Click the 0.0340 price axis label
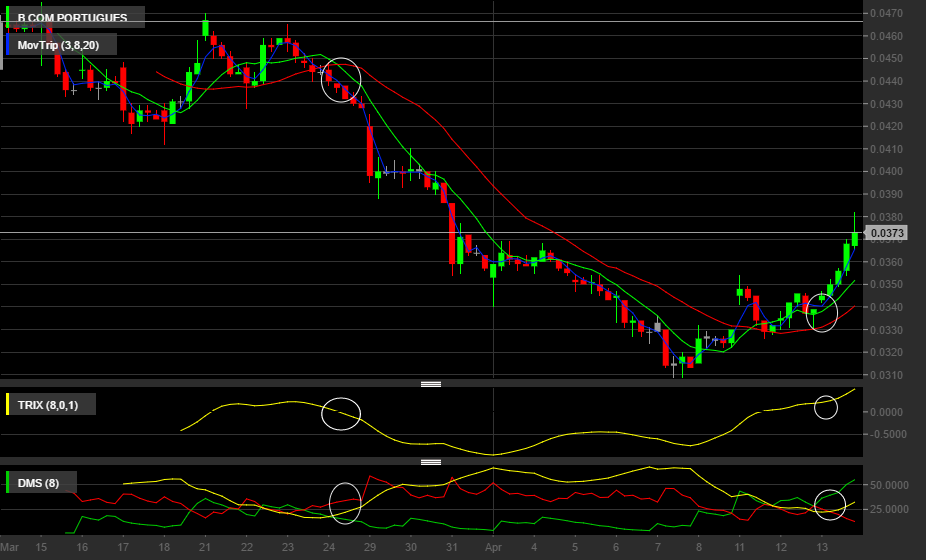Image resolution: width=926 pixels, height=560 pixels. [886, 307]
